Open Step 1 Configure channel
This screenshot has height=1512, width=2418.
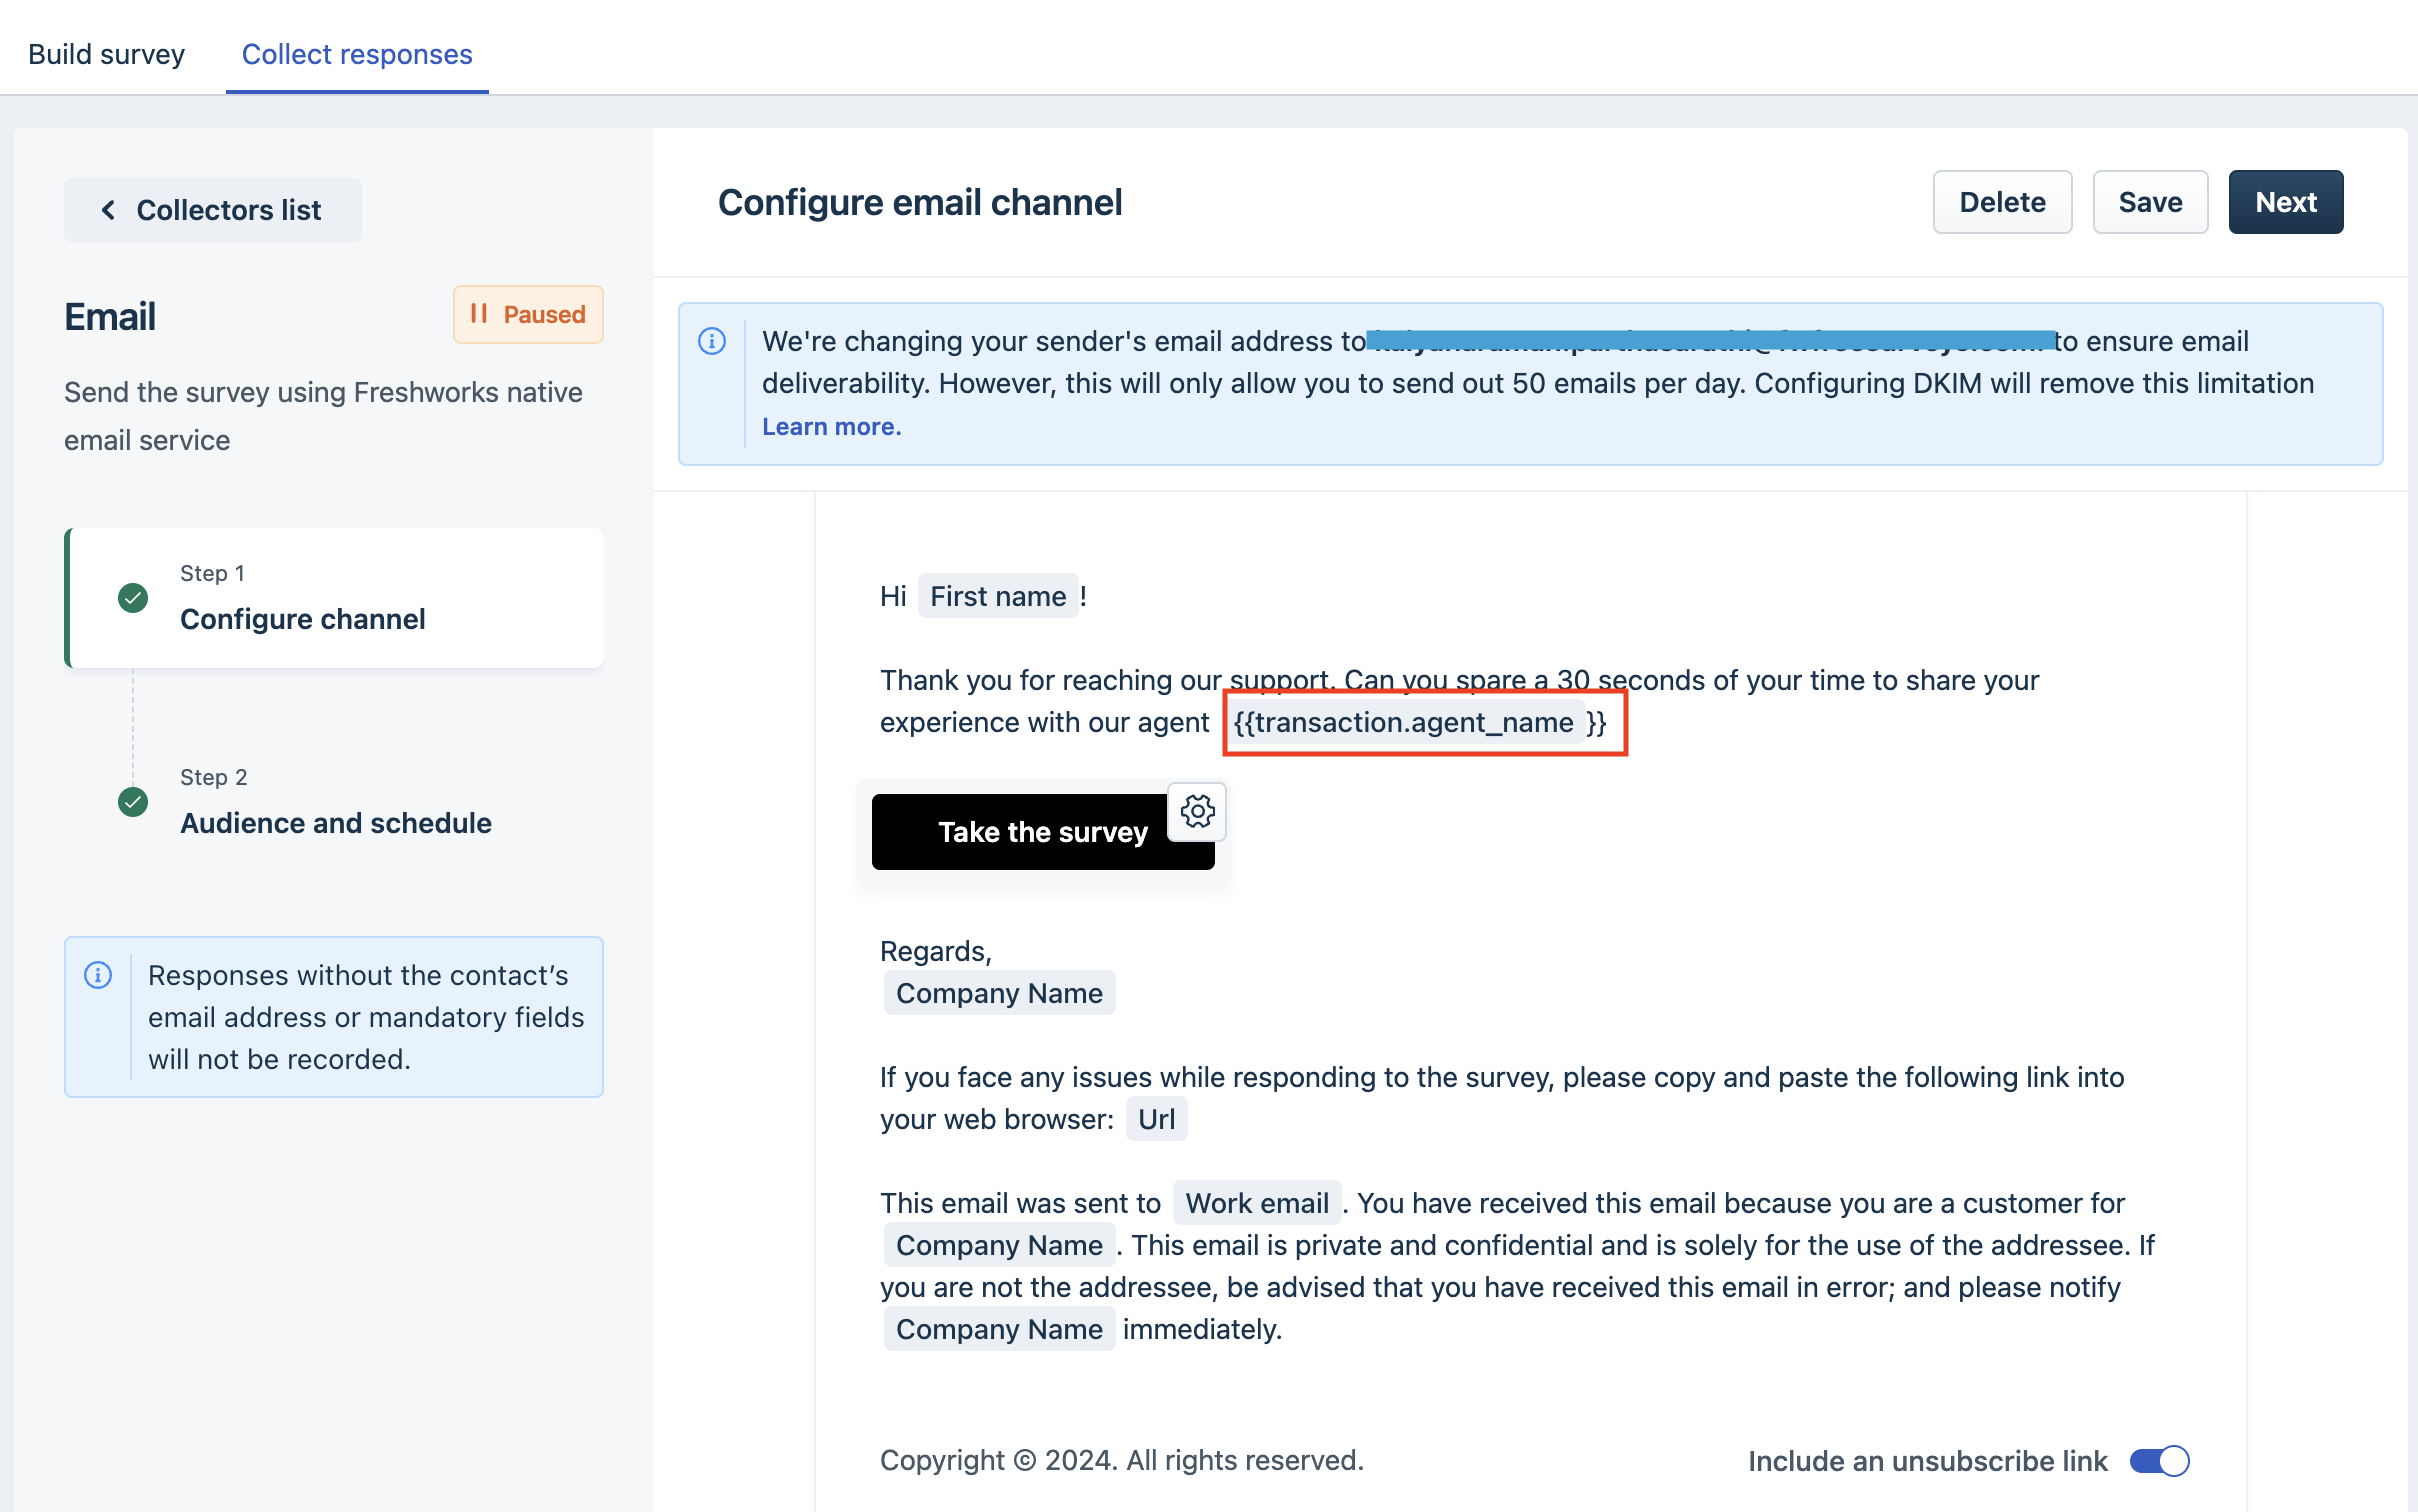tap(302, 619)
